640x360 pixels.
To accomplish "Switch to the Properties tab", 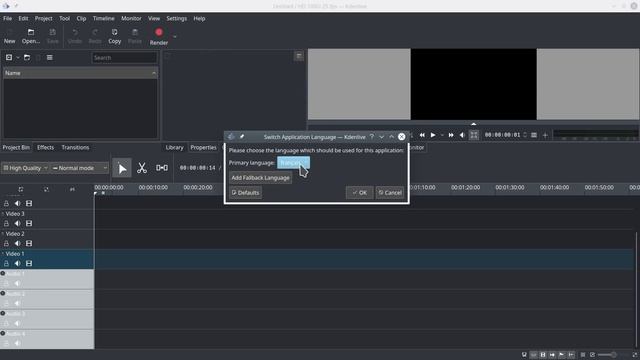I will tap(203, 147).
